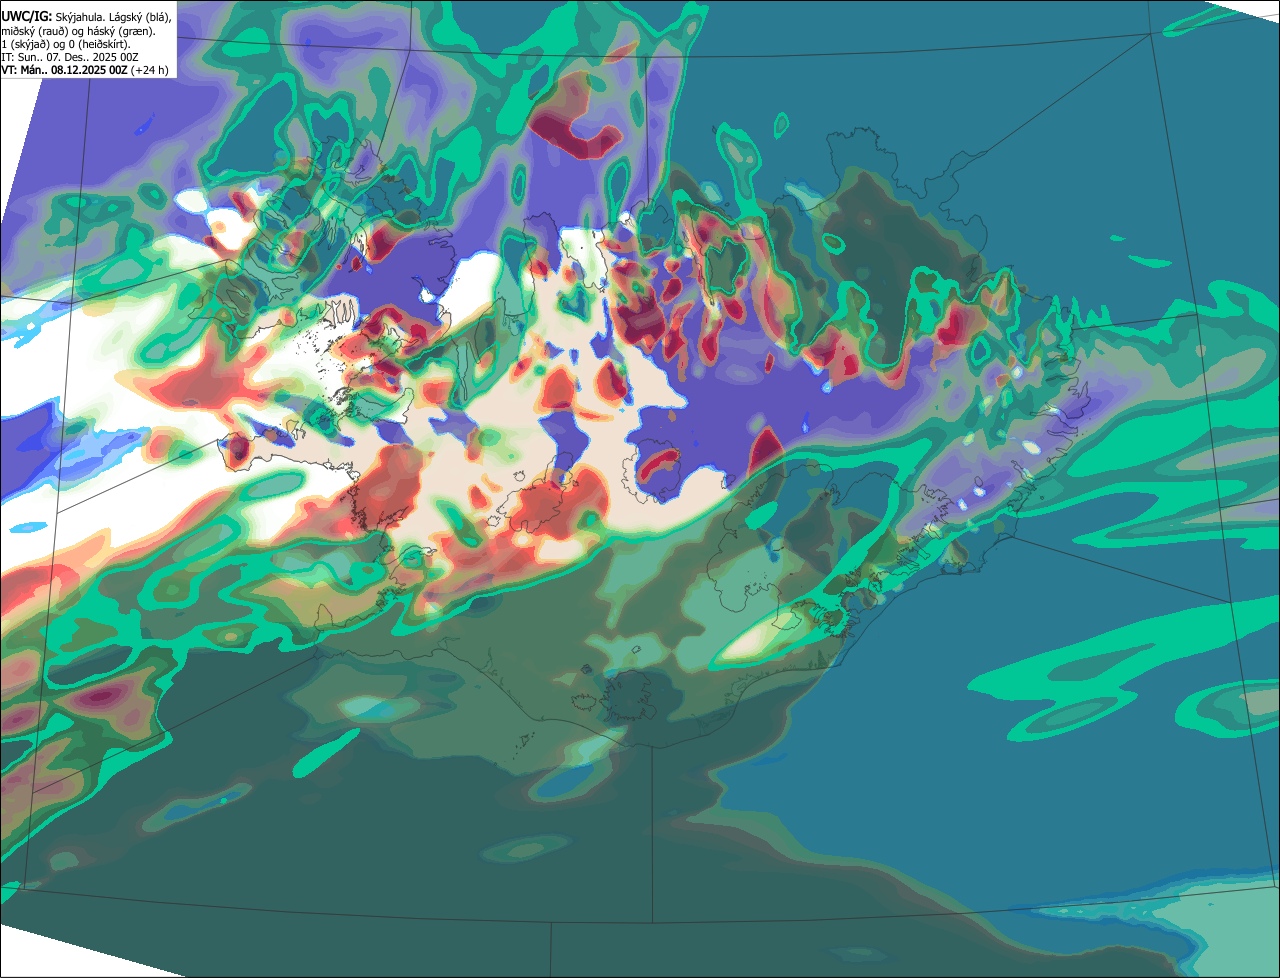Click the "háský (græn)" legend text
The height and width of the screenshot is (978, 1280).
121,32
